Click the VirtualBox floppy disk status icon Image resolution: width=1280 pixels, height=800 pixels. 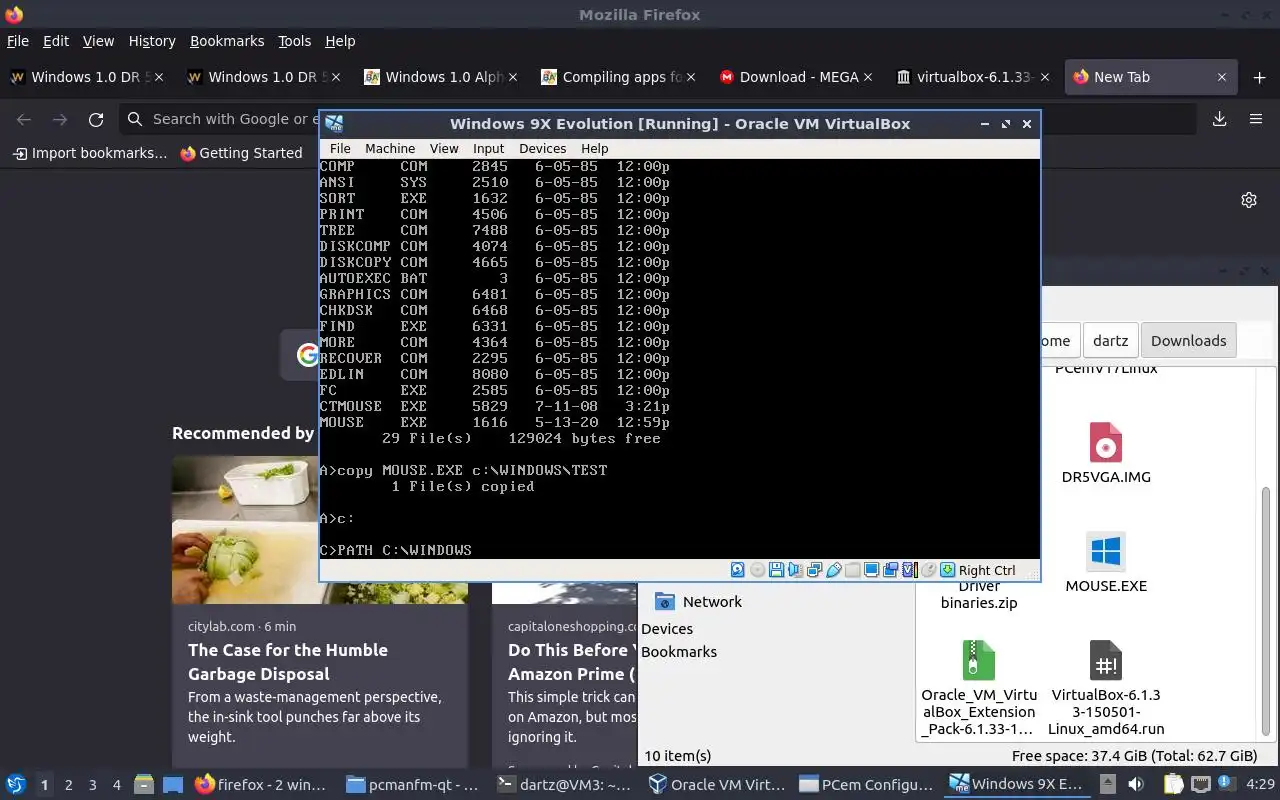tap(776, 570)
